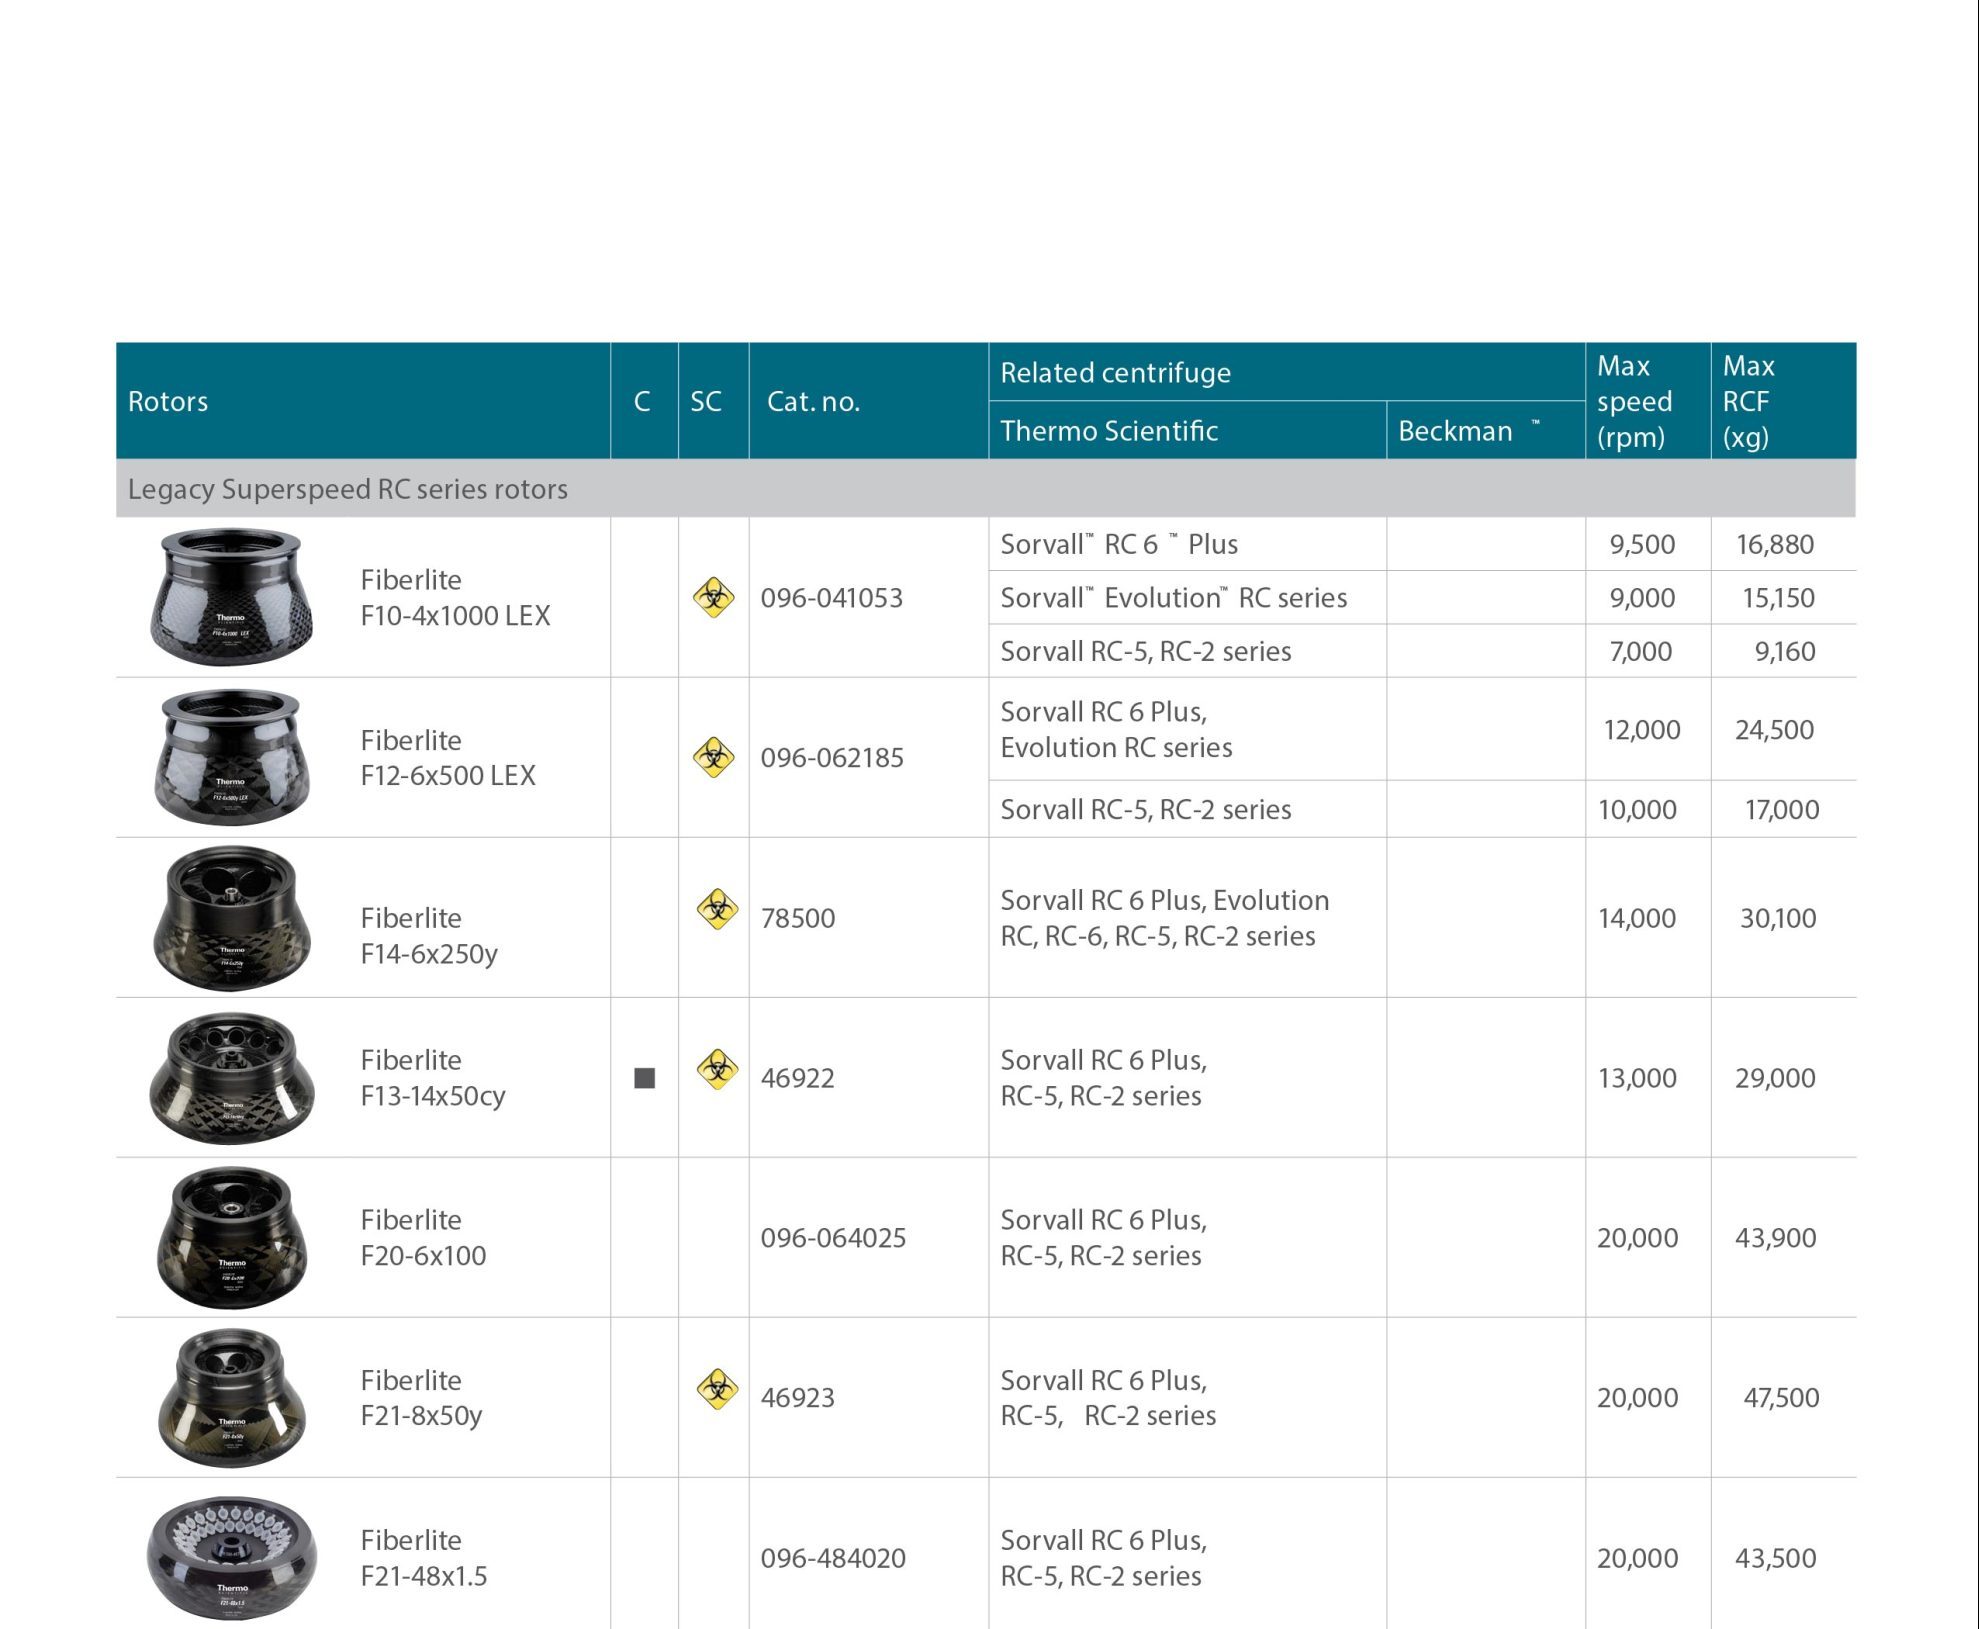Click biohazard icon for F12-6x500 LEX
This screenshot has width=1979, height=1629.
[x=714, y=758]
